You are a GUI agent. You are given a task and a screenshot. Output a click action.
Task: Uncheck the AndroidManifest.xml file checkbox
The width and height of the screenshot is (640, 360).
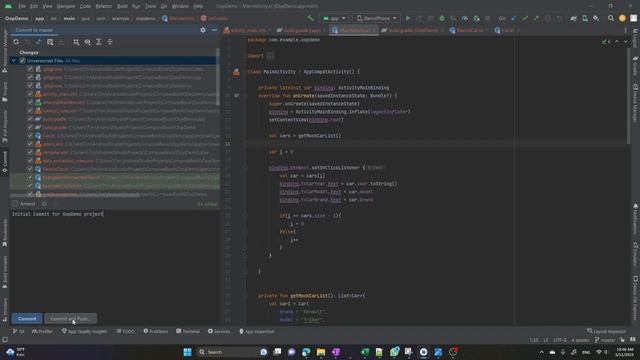pos(30,102)
